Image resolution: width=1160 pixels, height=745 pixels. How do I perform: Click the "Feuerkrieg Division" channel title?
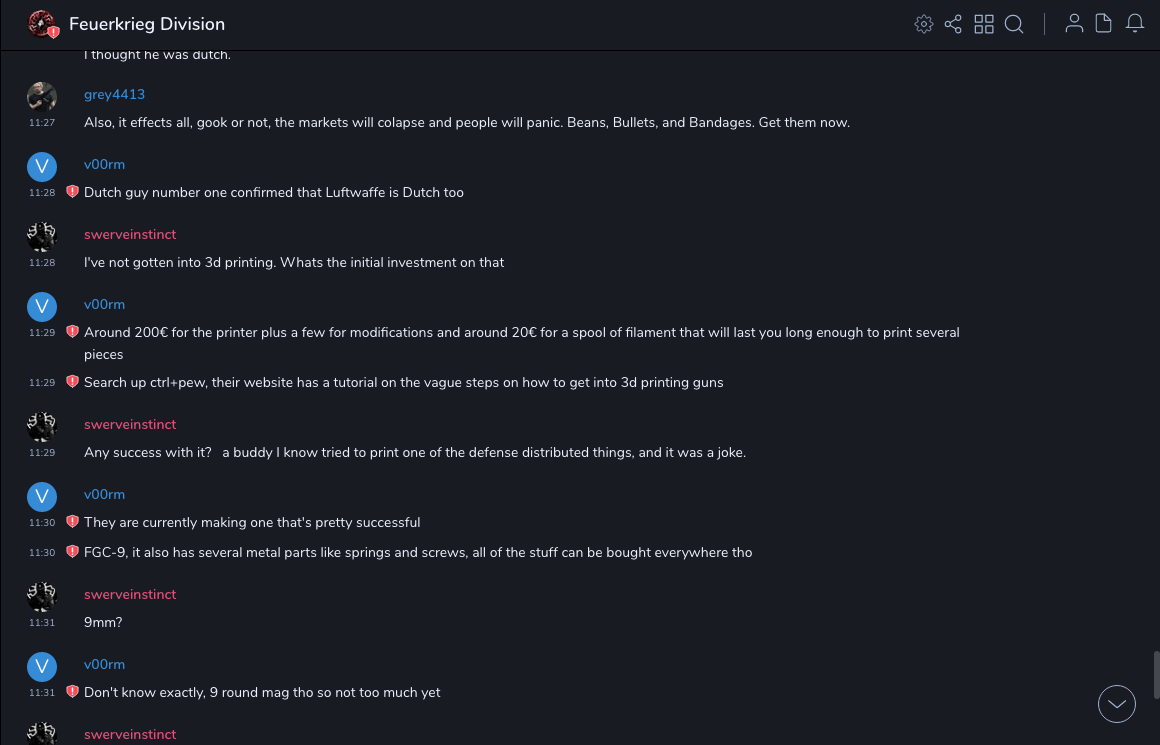(147, 24)
